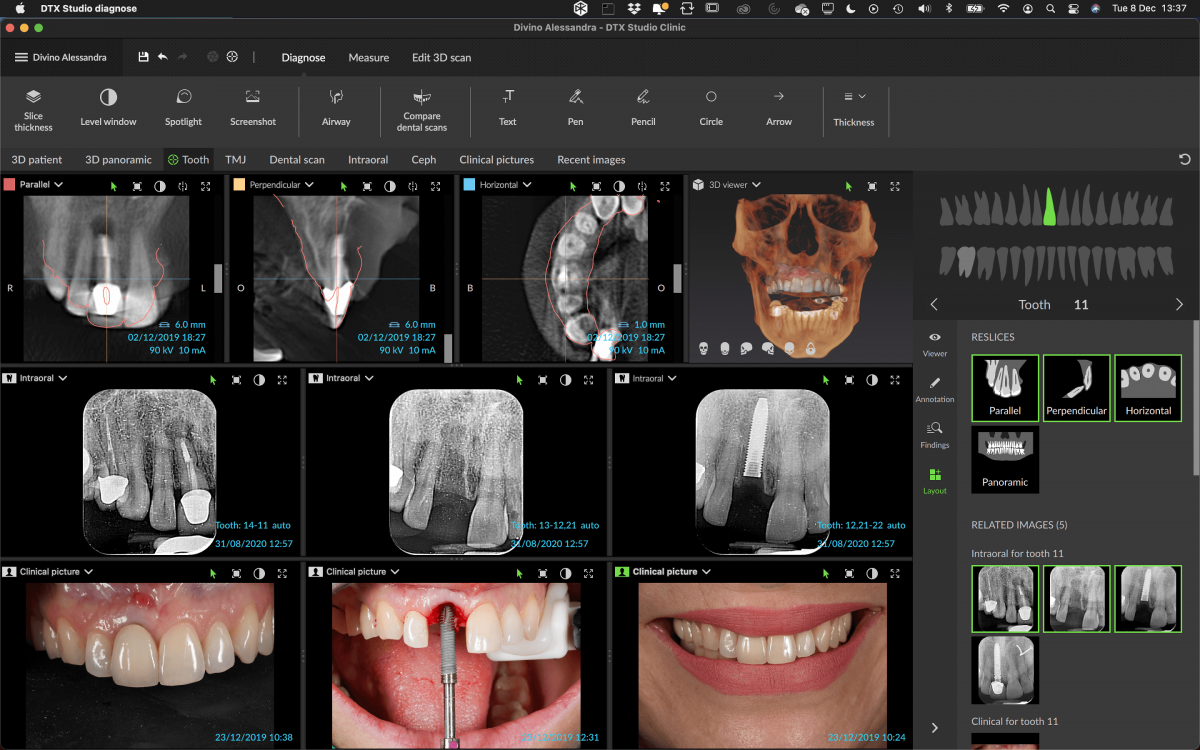
Task: Go to next tooth with right chevron
Action: (x=1179, y=304)
